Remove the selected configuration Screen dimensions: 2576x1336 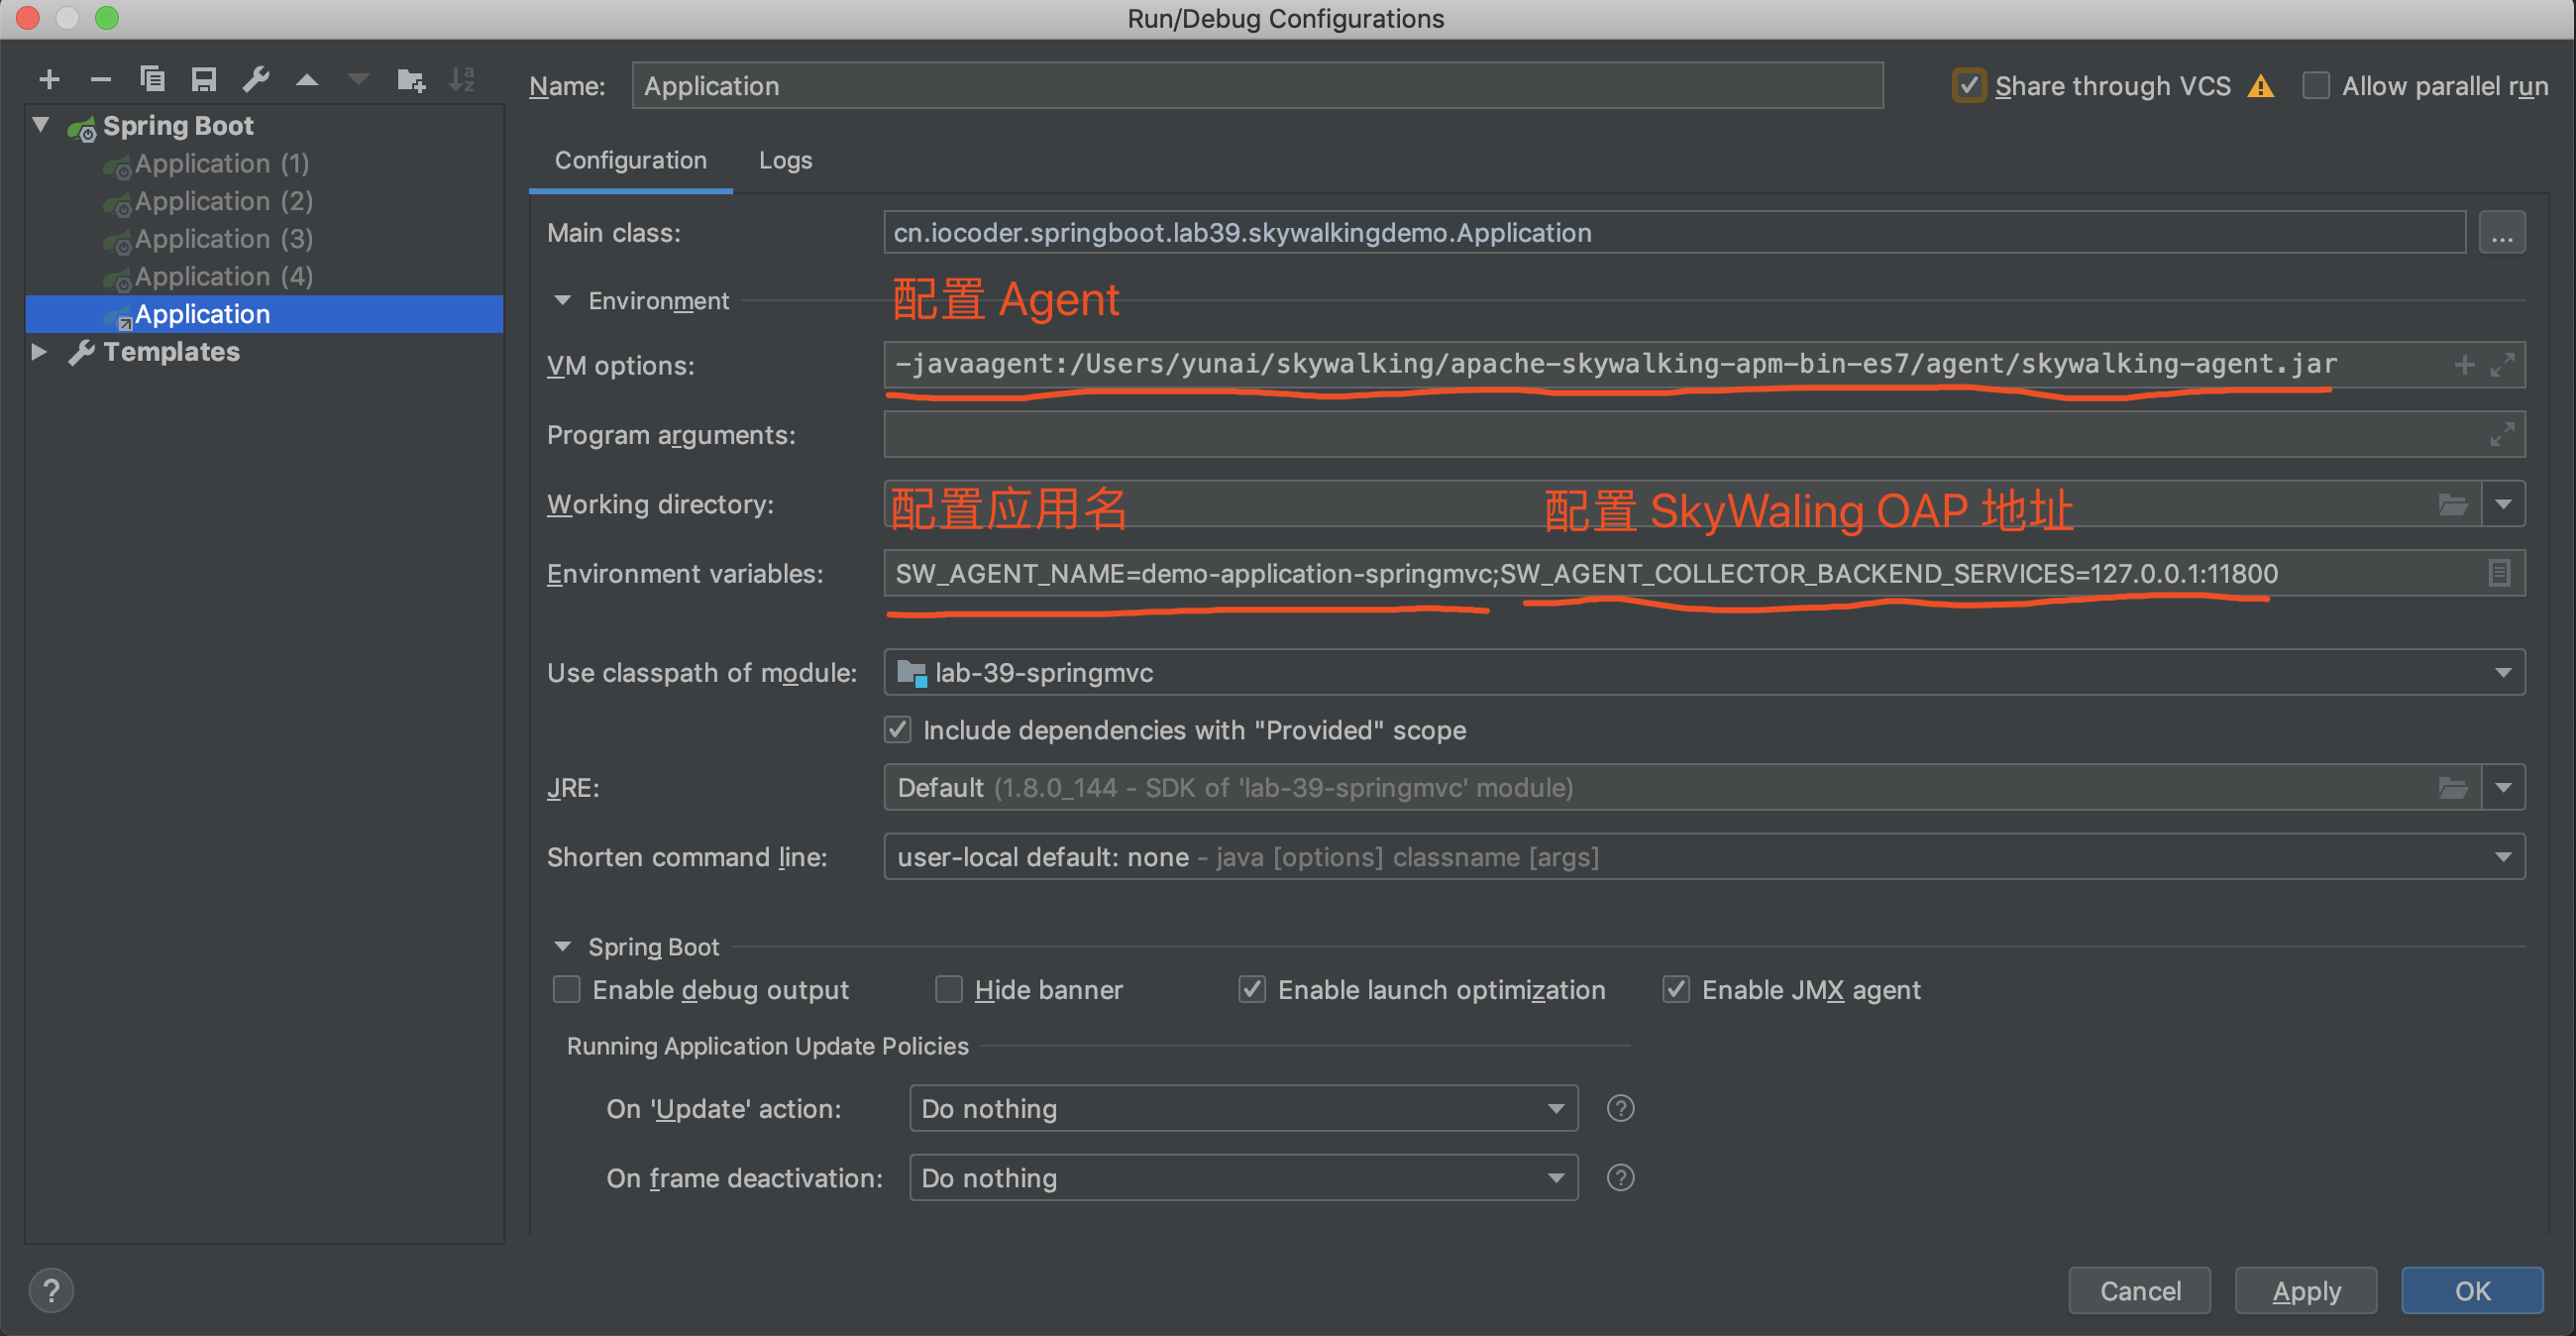coord(100,79)
